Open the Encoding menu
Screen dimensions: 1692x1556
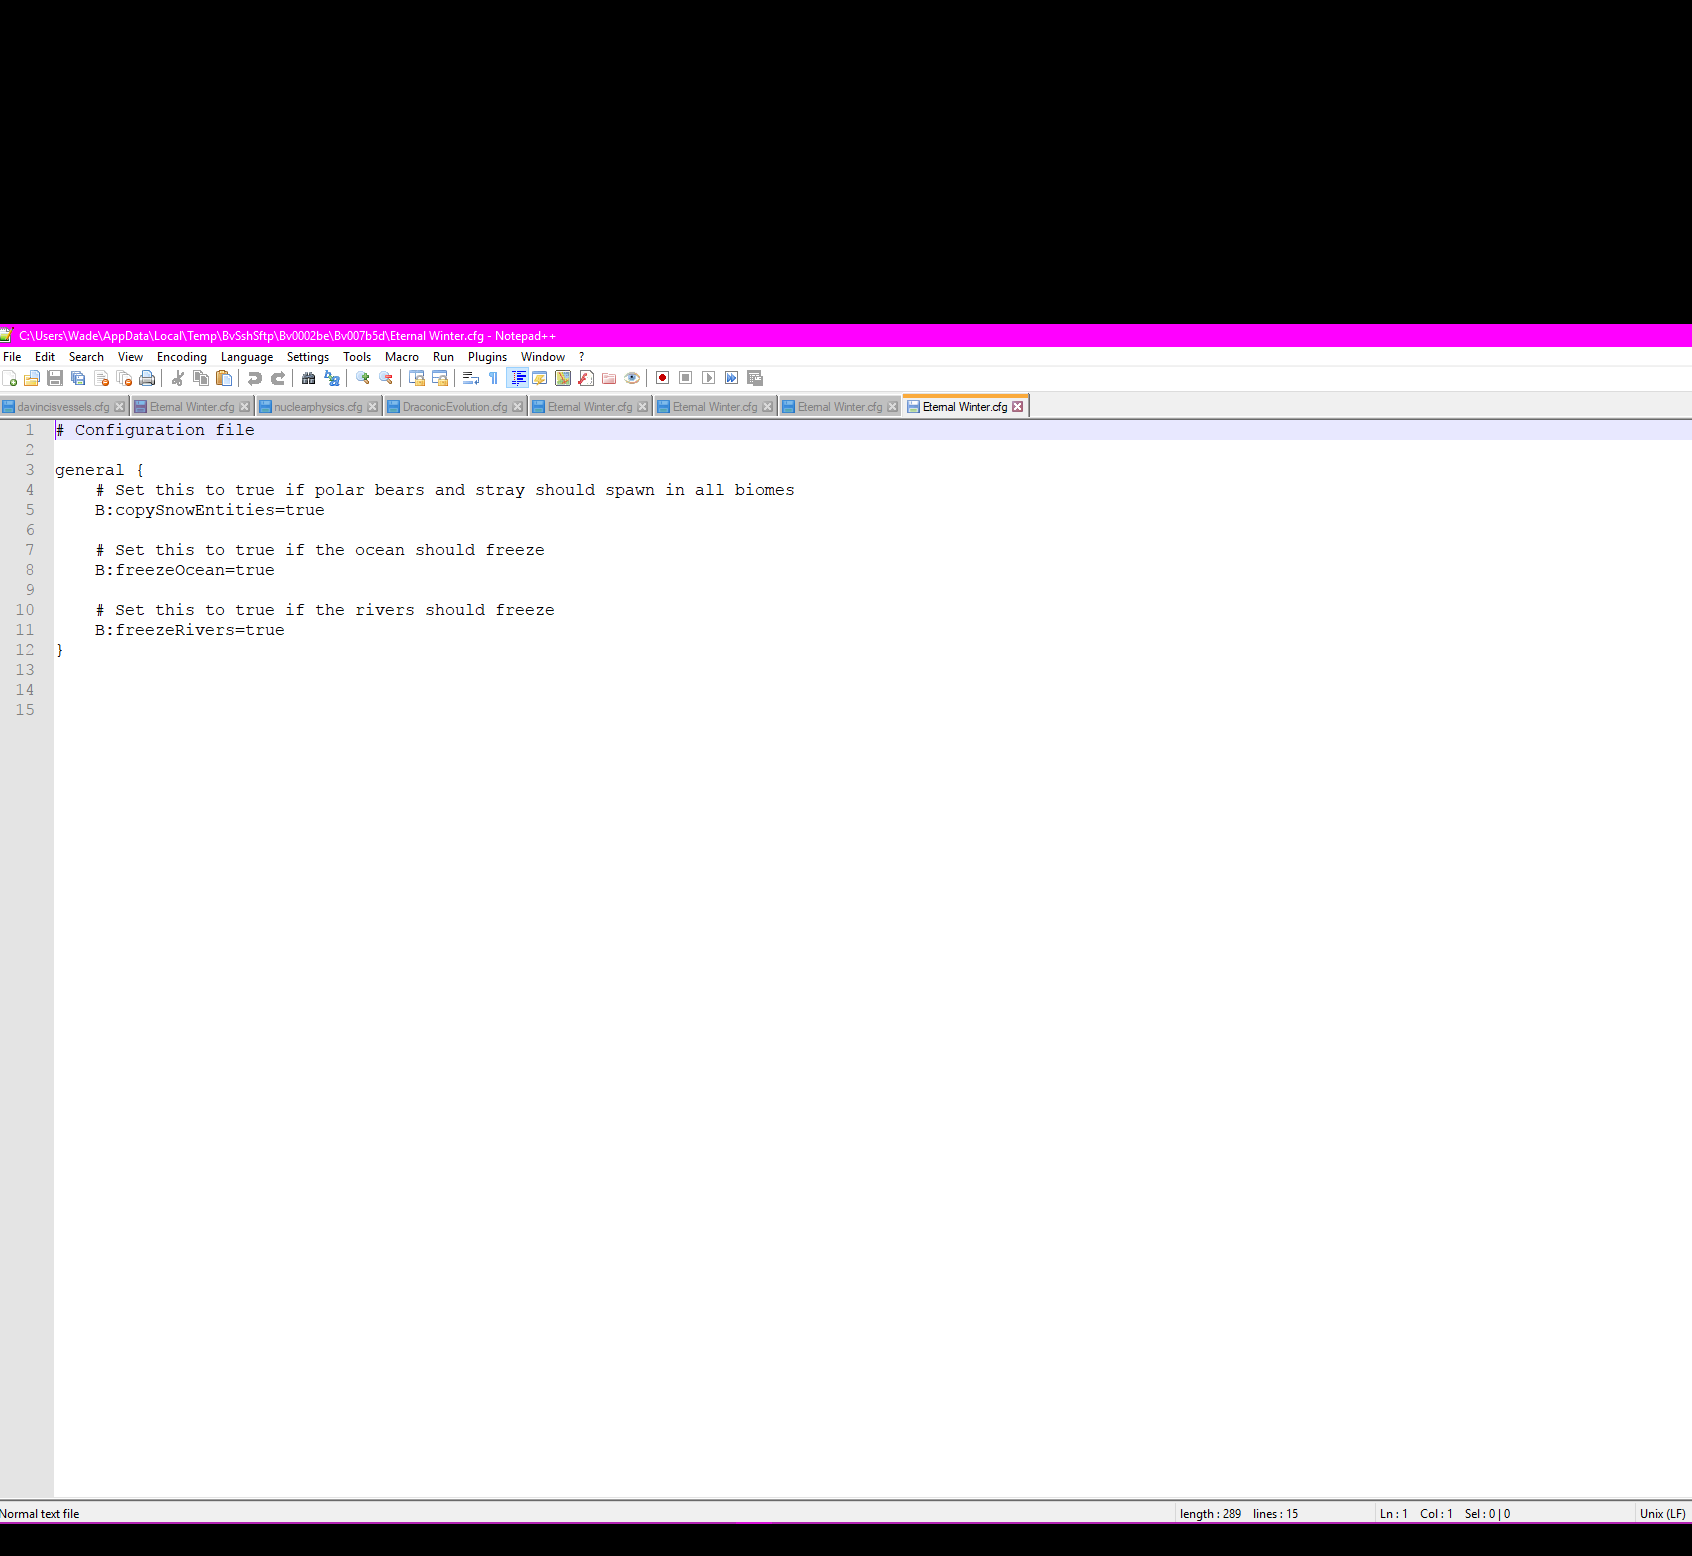point(182,357)
